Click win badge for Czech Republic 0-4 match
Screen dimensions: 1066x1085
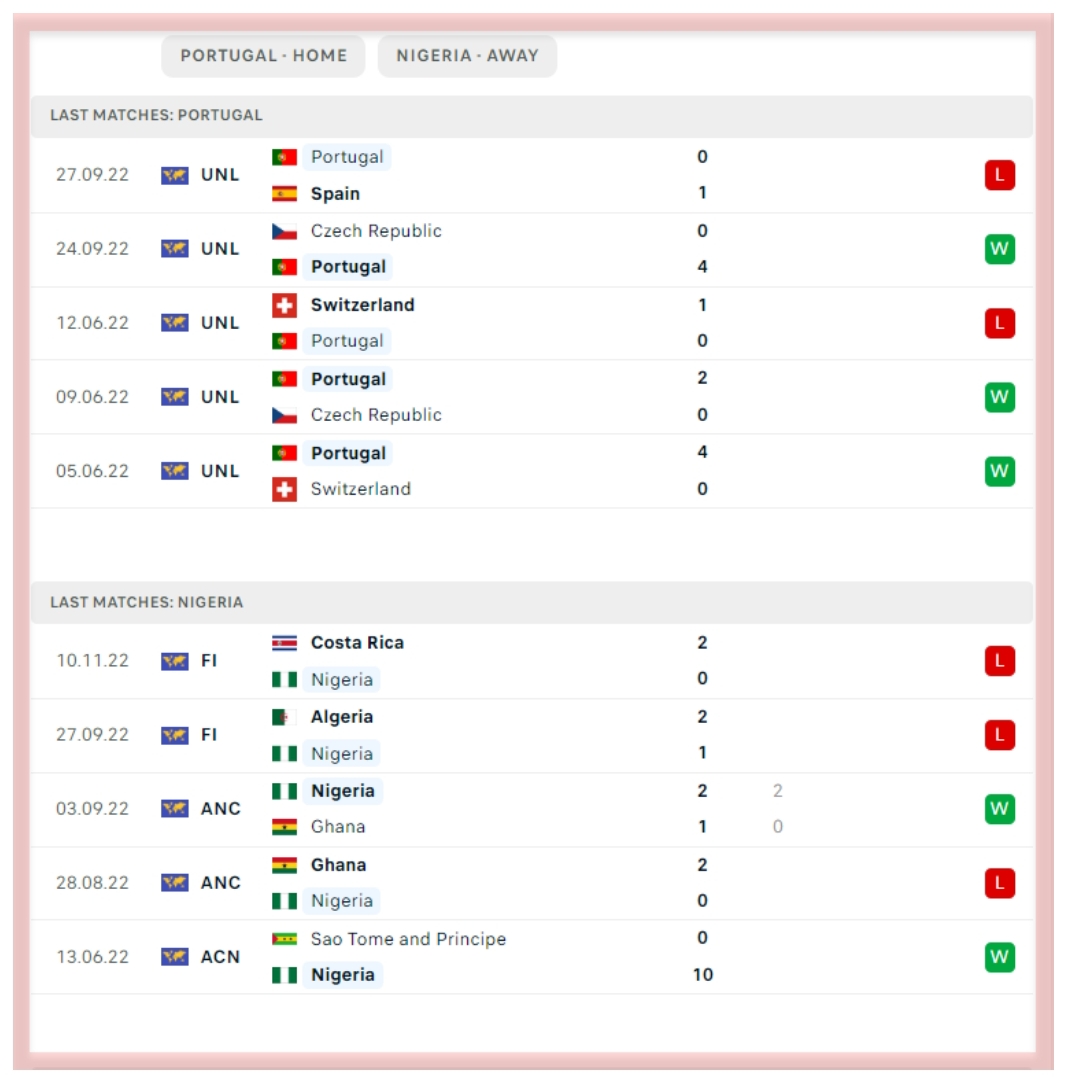[999, 249]
